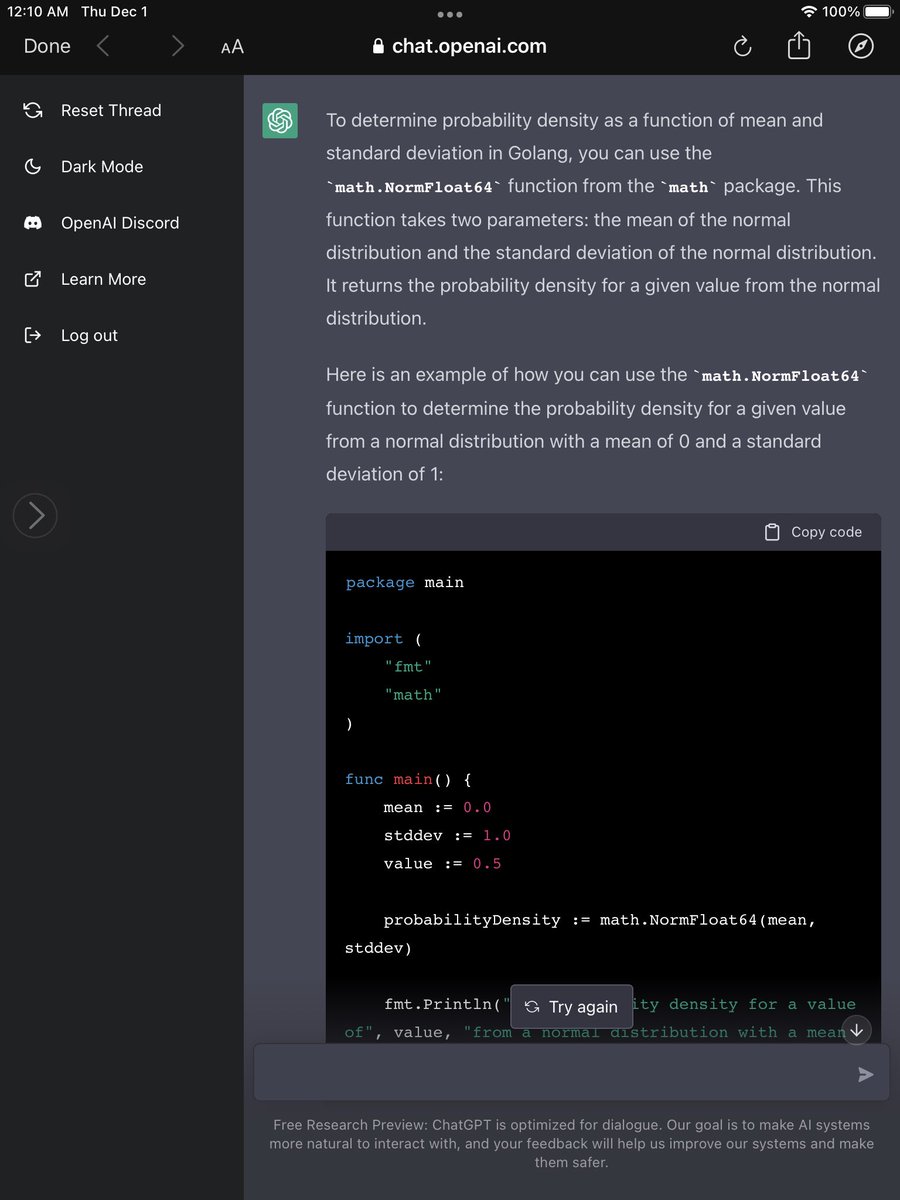
Task: Click the padlock icon beside the URL
Action: coord(378,46)
